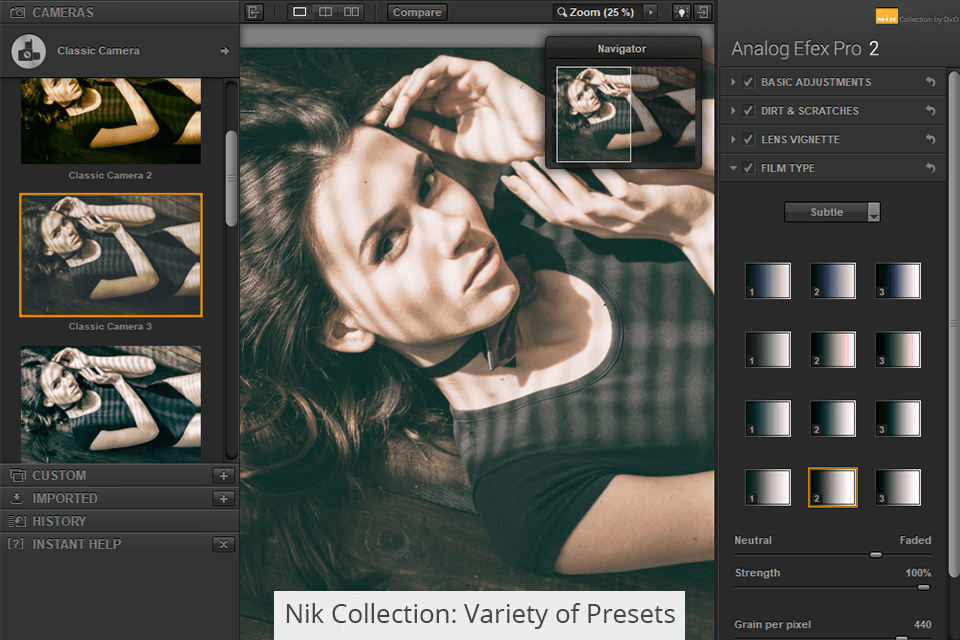The image size is (960, 640).
Task: Close Instant Help with the X icon
Action: (x=223, y=544)
